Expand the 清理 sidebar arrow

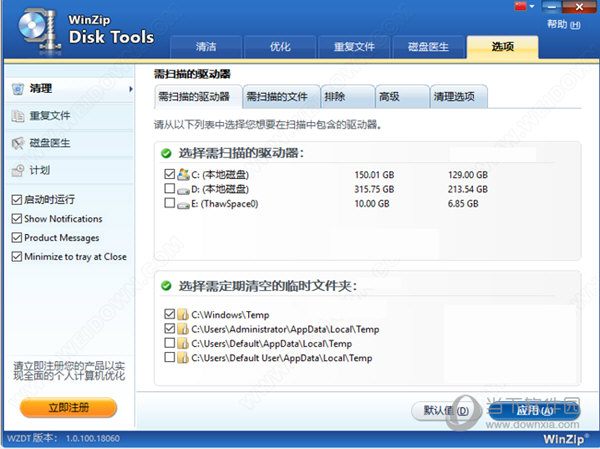pyautogui.click(x=131, y=89)
